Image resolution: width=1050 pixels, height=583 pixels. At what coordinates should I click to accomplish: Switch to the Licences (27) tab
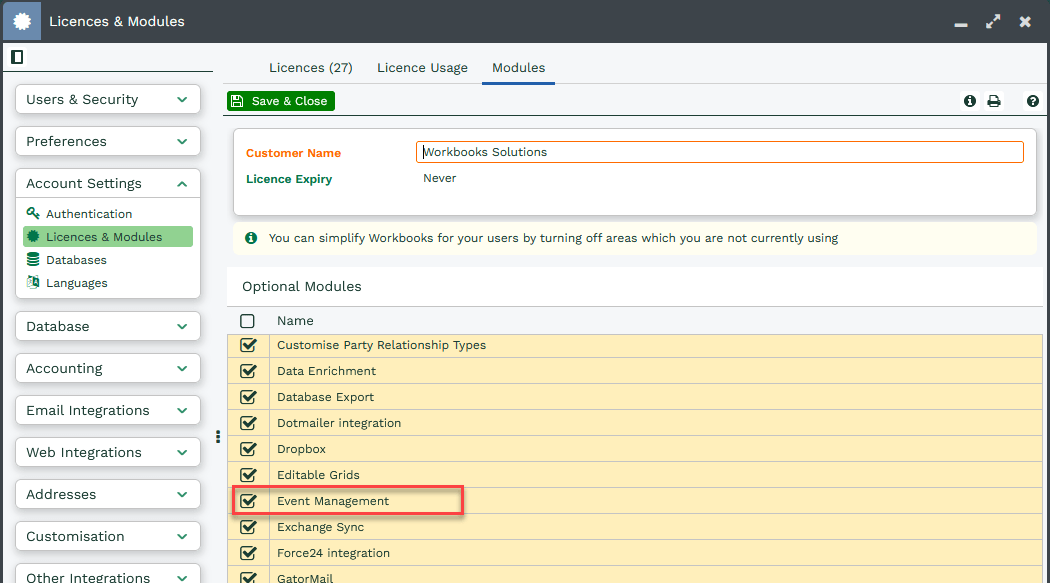point(311,68)
